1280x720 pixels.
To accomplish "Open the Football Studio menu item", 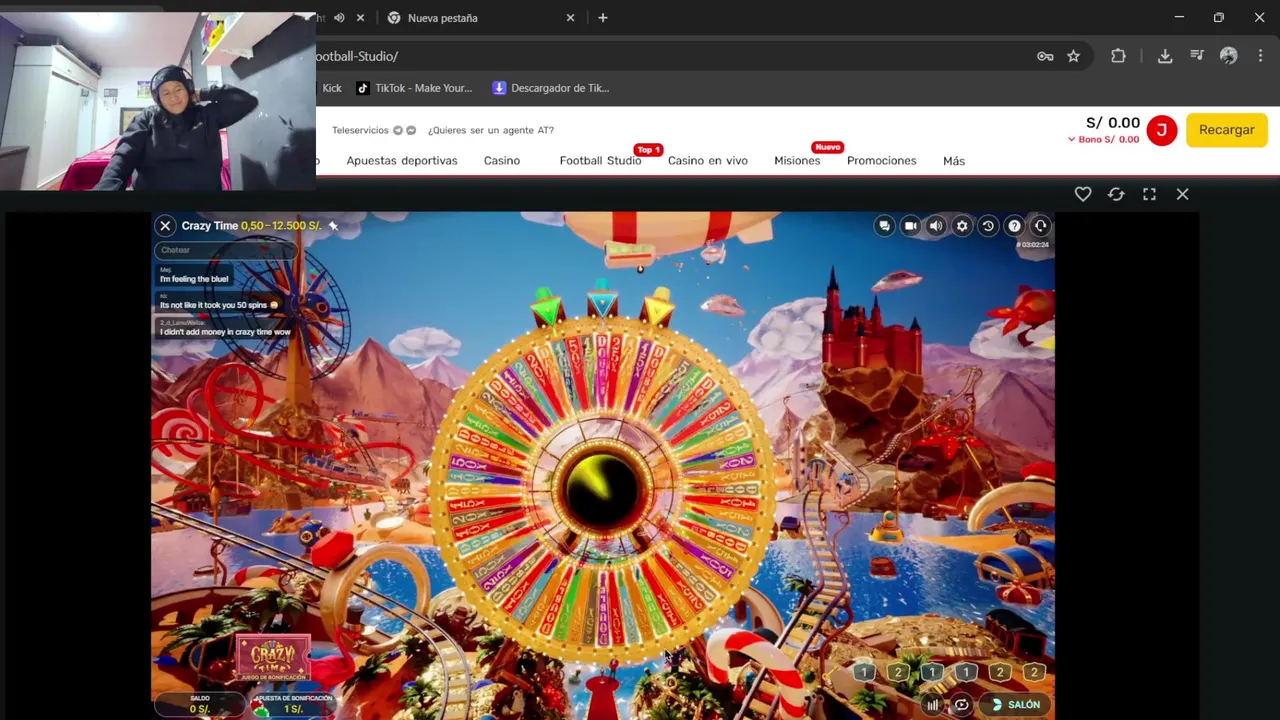I will (x=600, y=160).
